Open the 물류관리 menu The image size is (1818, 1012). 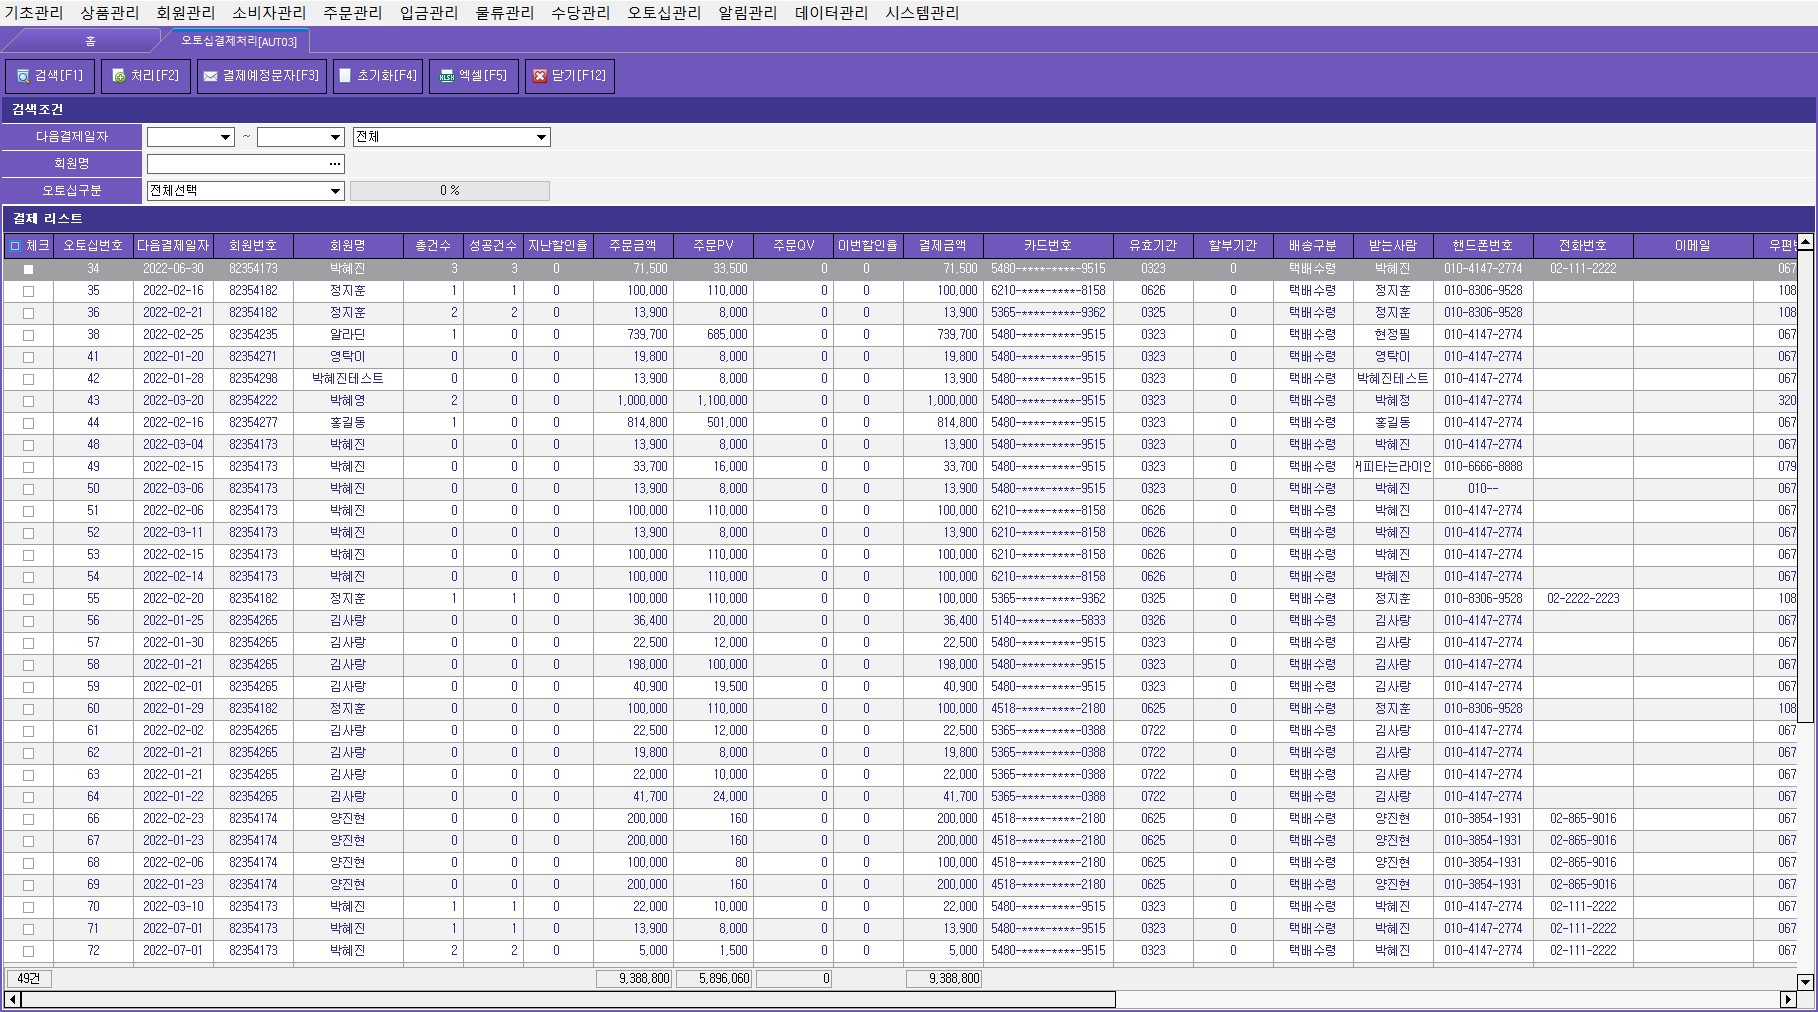tap(505, 13)
